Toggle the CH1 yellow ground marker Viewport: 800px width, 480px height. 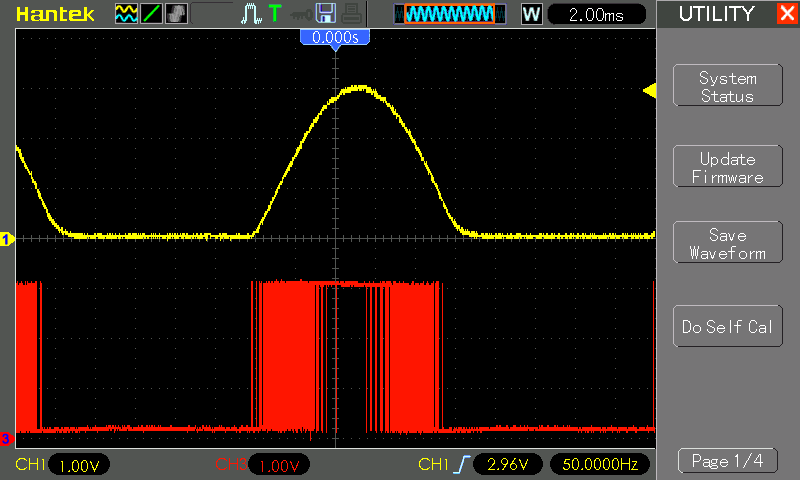(6, 239)
